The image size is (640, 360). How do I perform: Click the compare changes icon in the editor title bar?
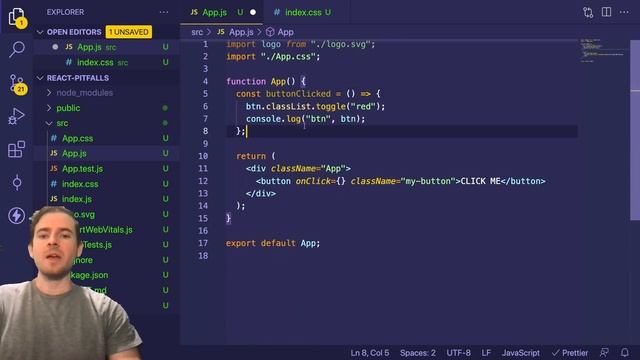click(588, 12)
